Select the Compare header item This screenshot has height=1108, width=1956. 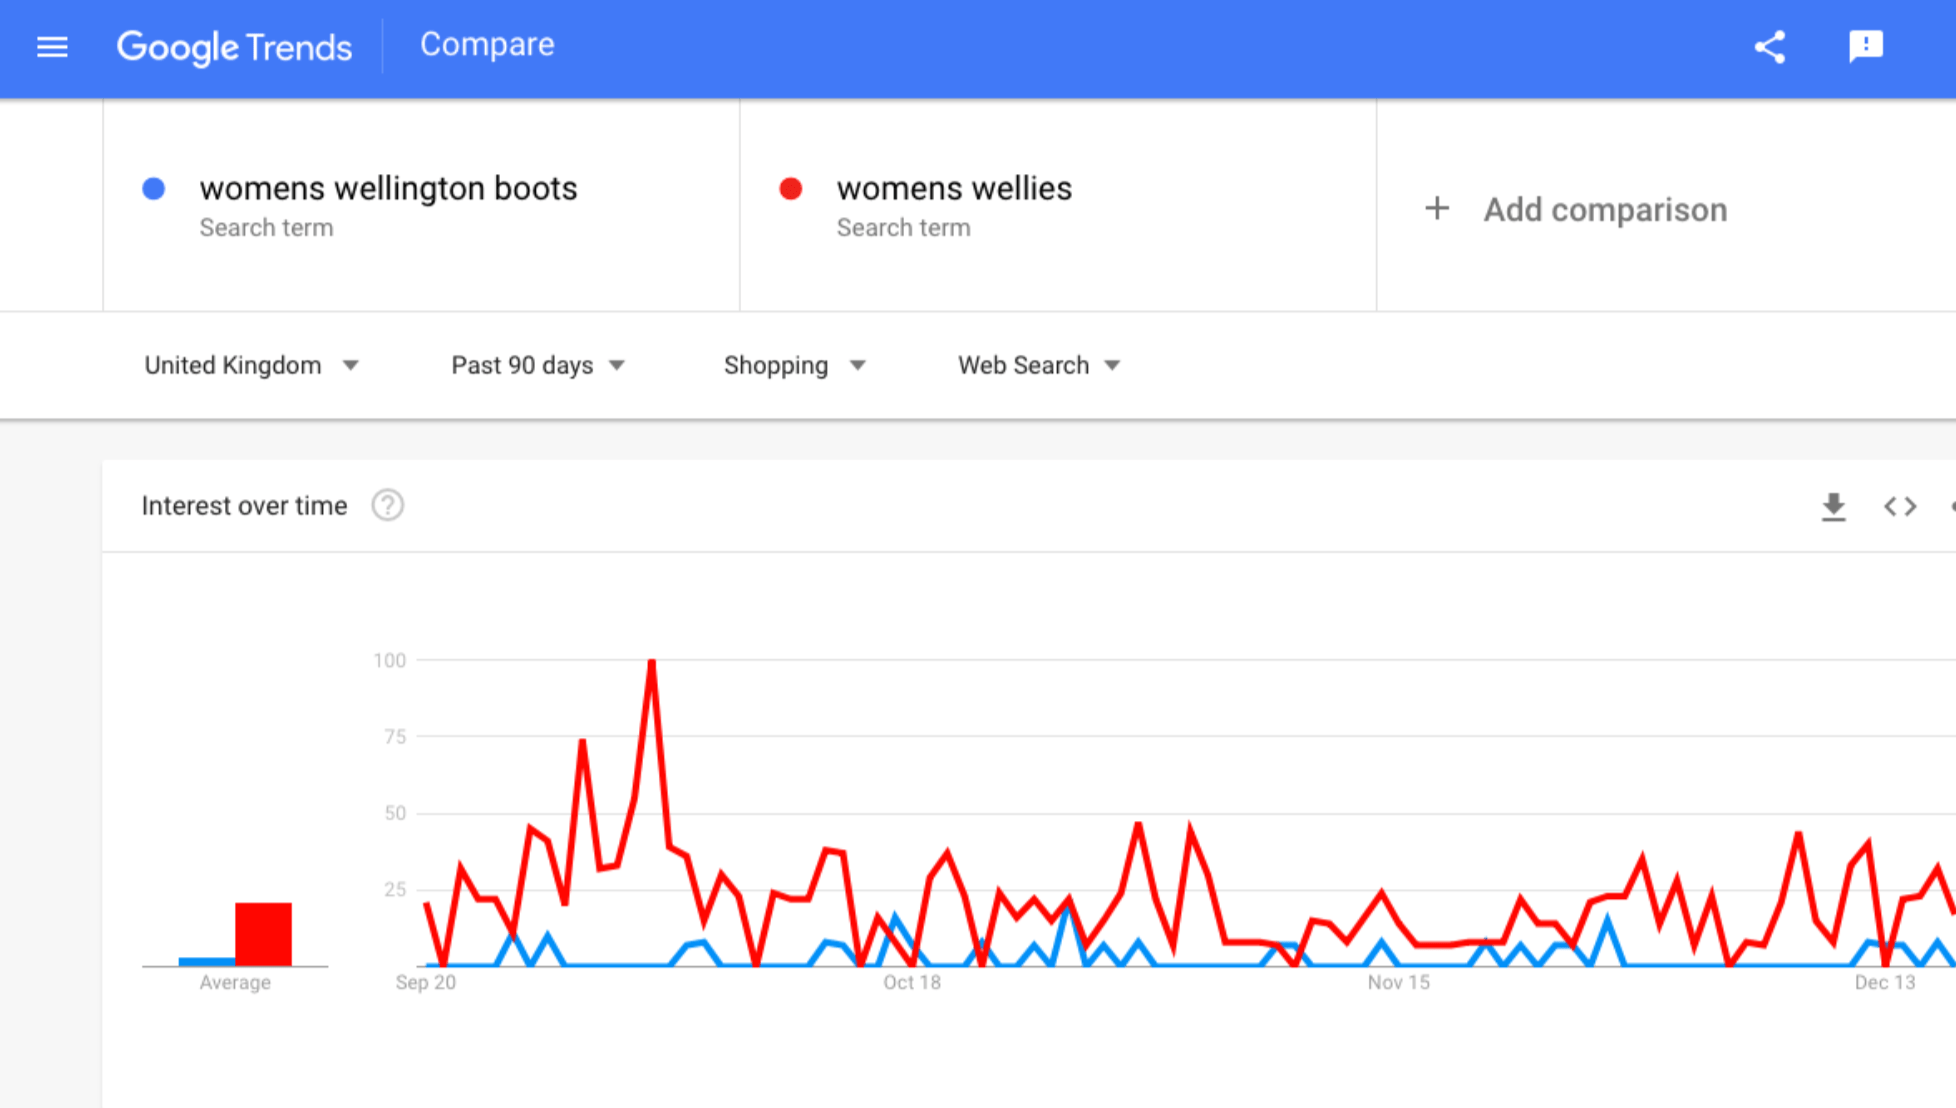[487, 45]
